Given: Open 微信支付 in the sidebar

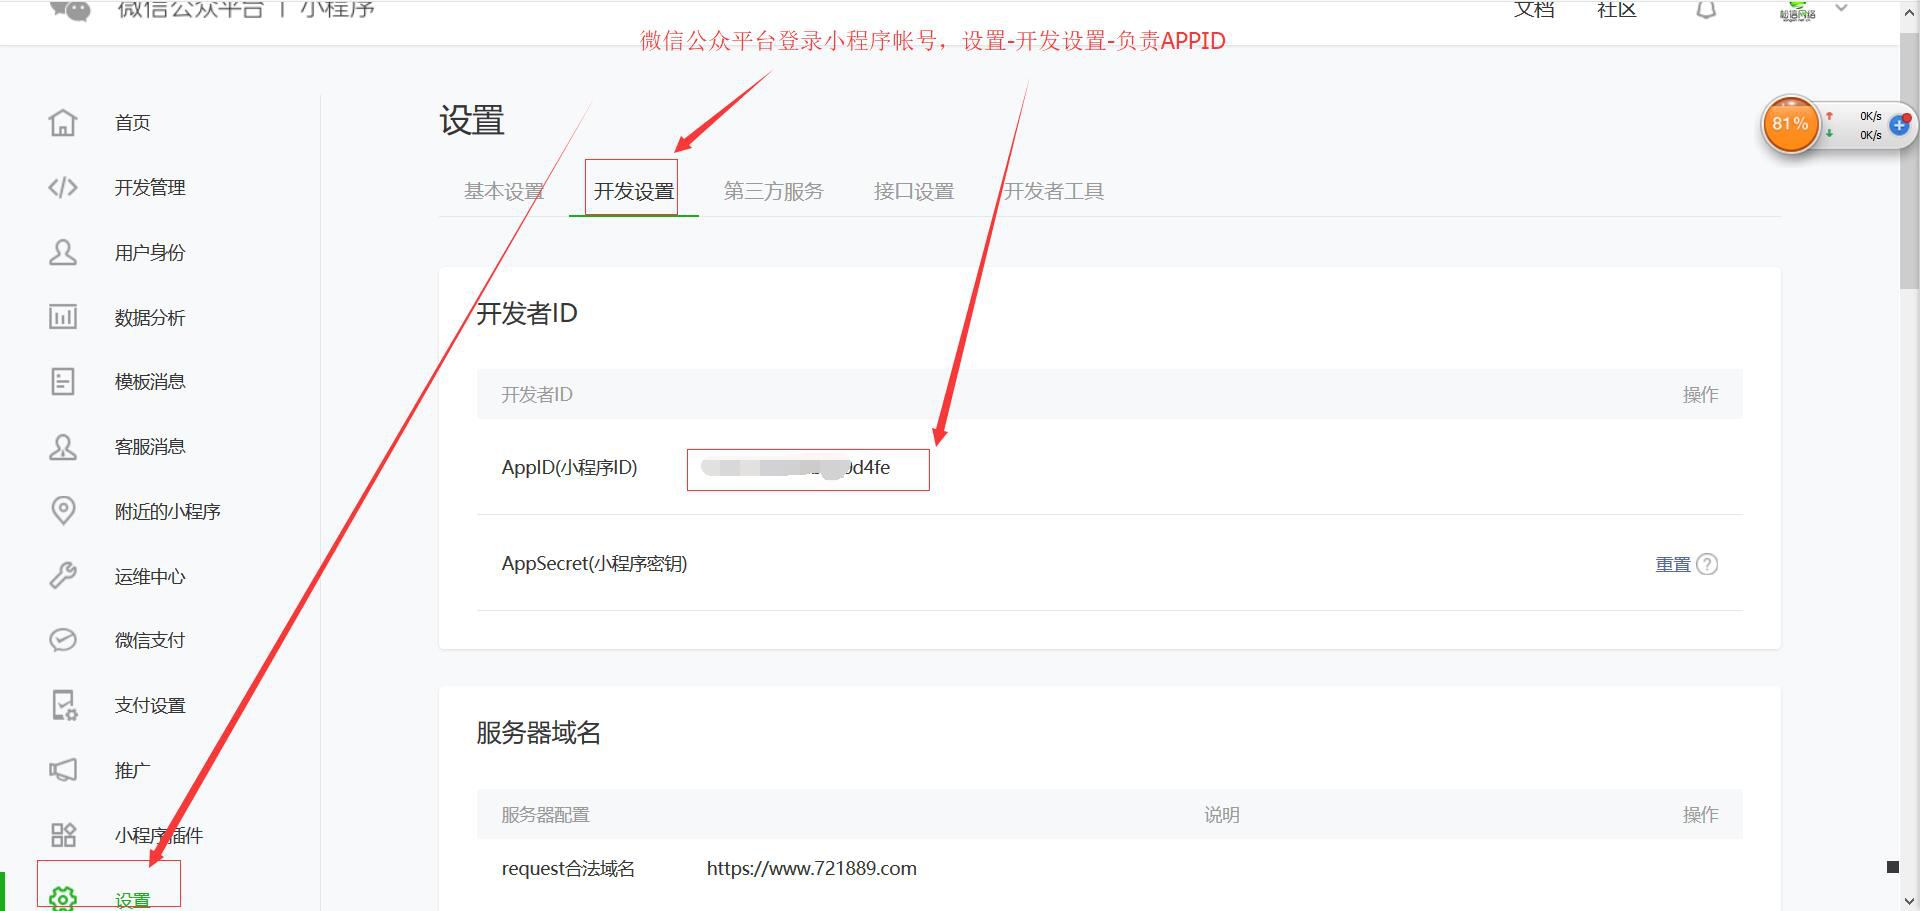Looking at the screenshot, I should tap(150, 641).
